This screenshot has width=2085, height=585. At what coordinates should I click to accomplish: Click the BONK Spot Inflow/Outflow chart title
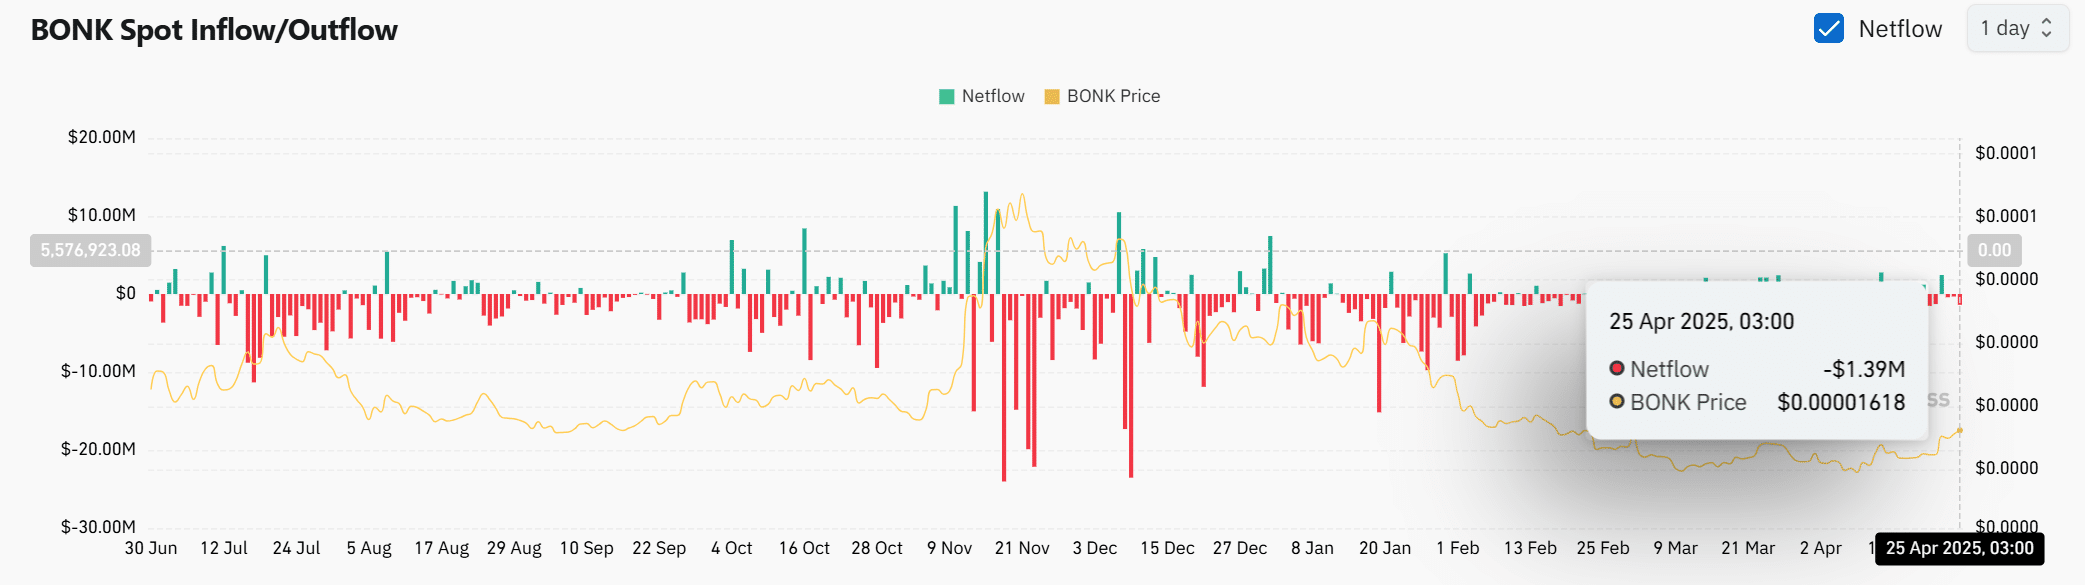click(x=214, y=30)
